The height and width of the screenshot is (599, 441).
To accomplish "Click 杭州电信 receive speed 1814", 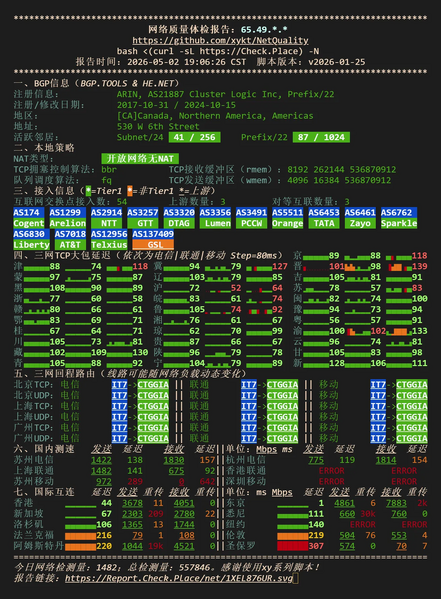I will point(386,460).
